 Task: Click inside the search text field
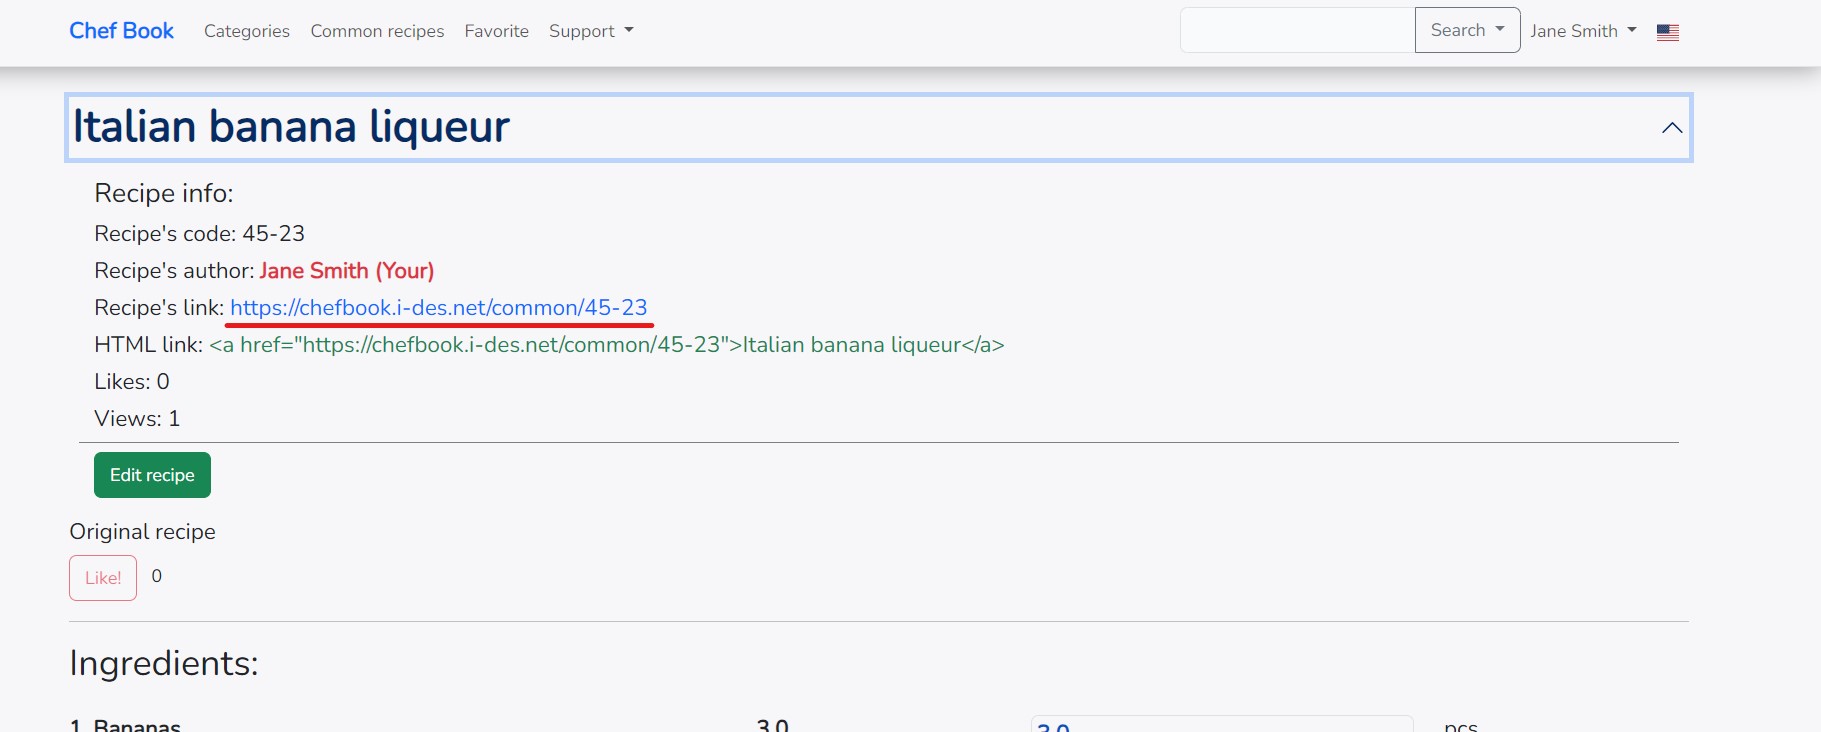pyautogui.click(x=1297, y=30)
